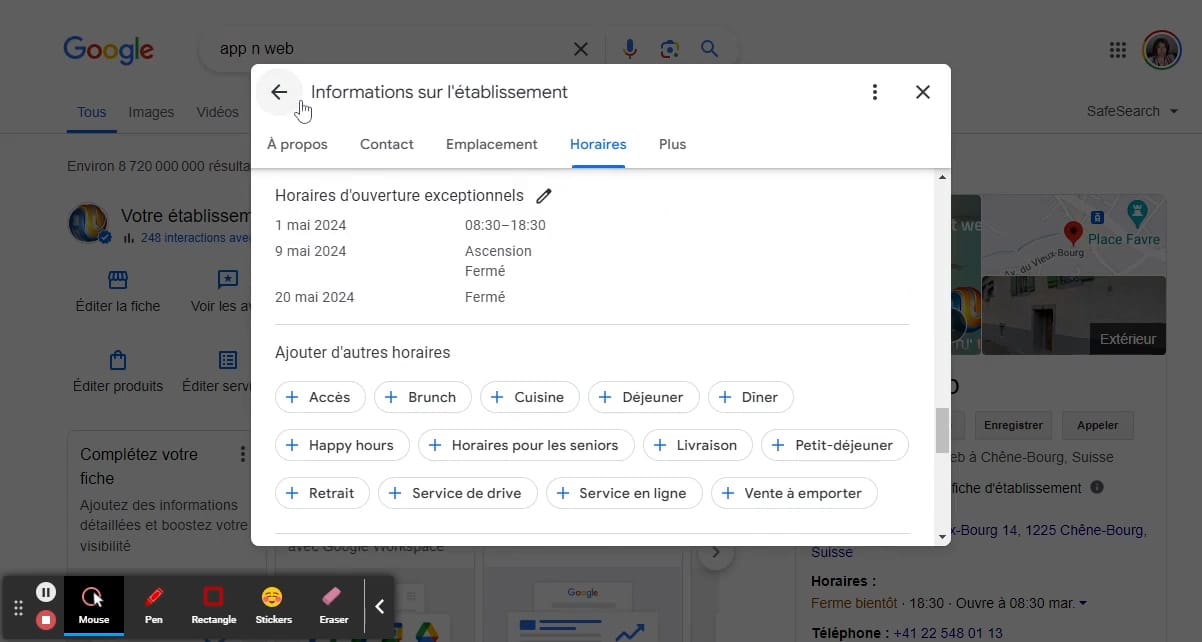The height and width of the screenshot is (642, 1202).
Task: Edit exceptional opening hours with pencil icon
Action: click(544, 196)
